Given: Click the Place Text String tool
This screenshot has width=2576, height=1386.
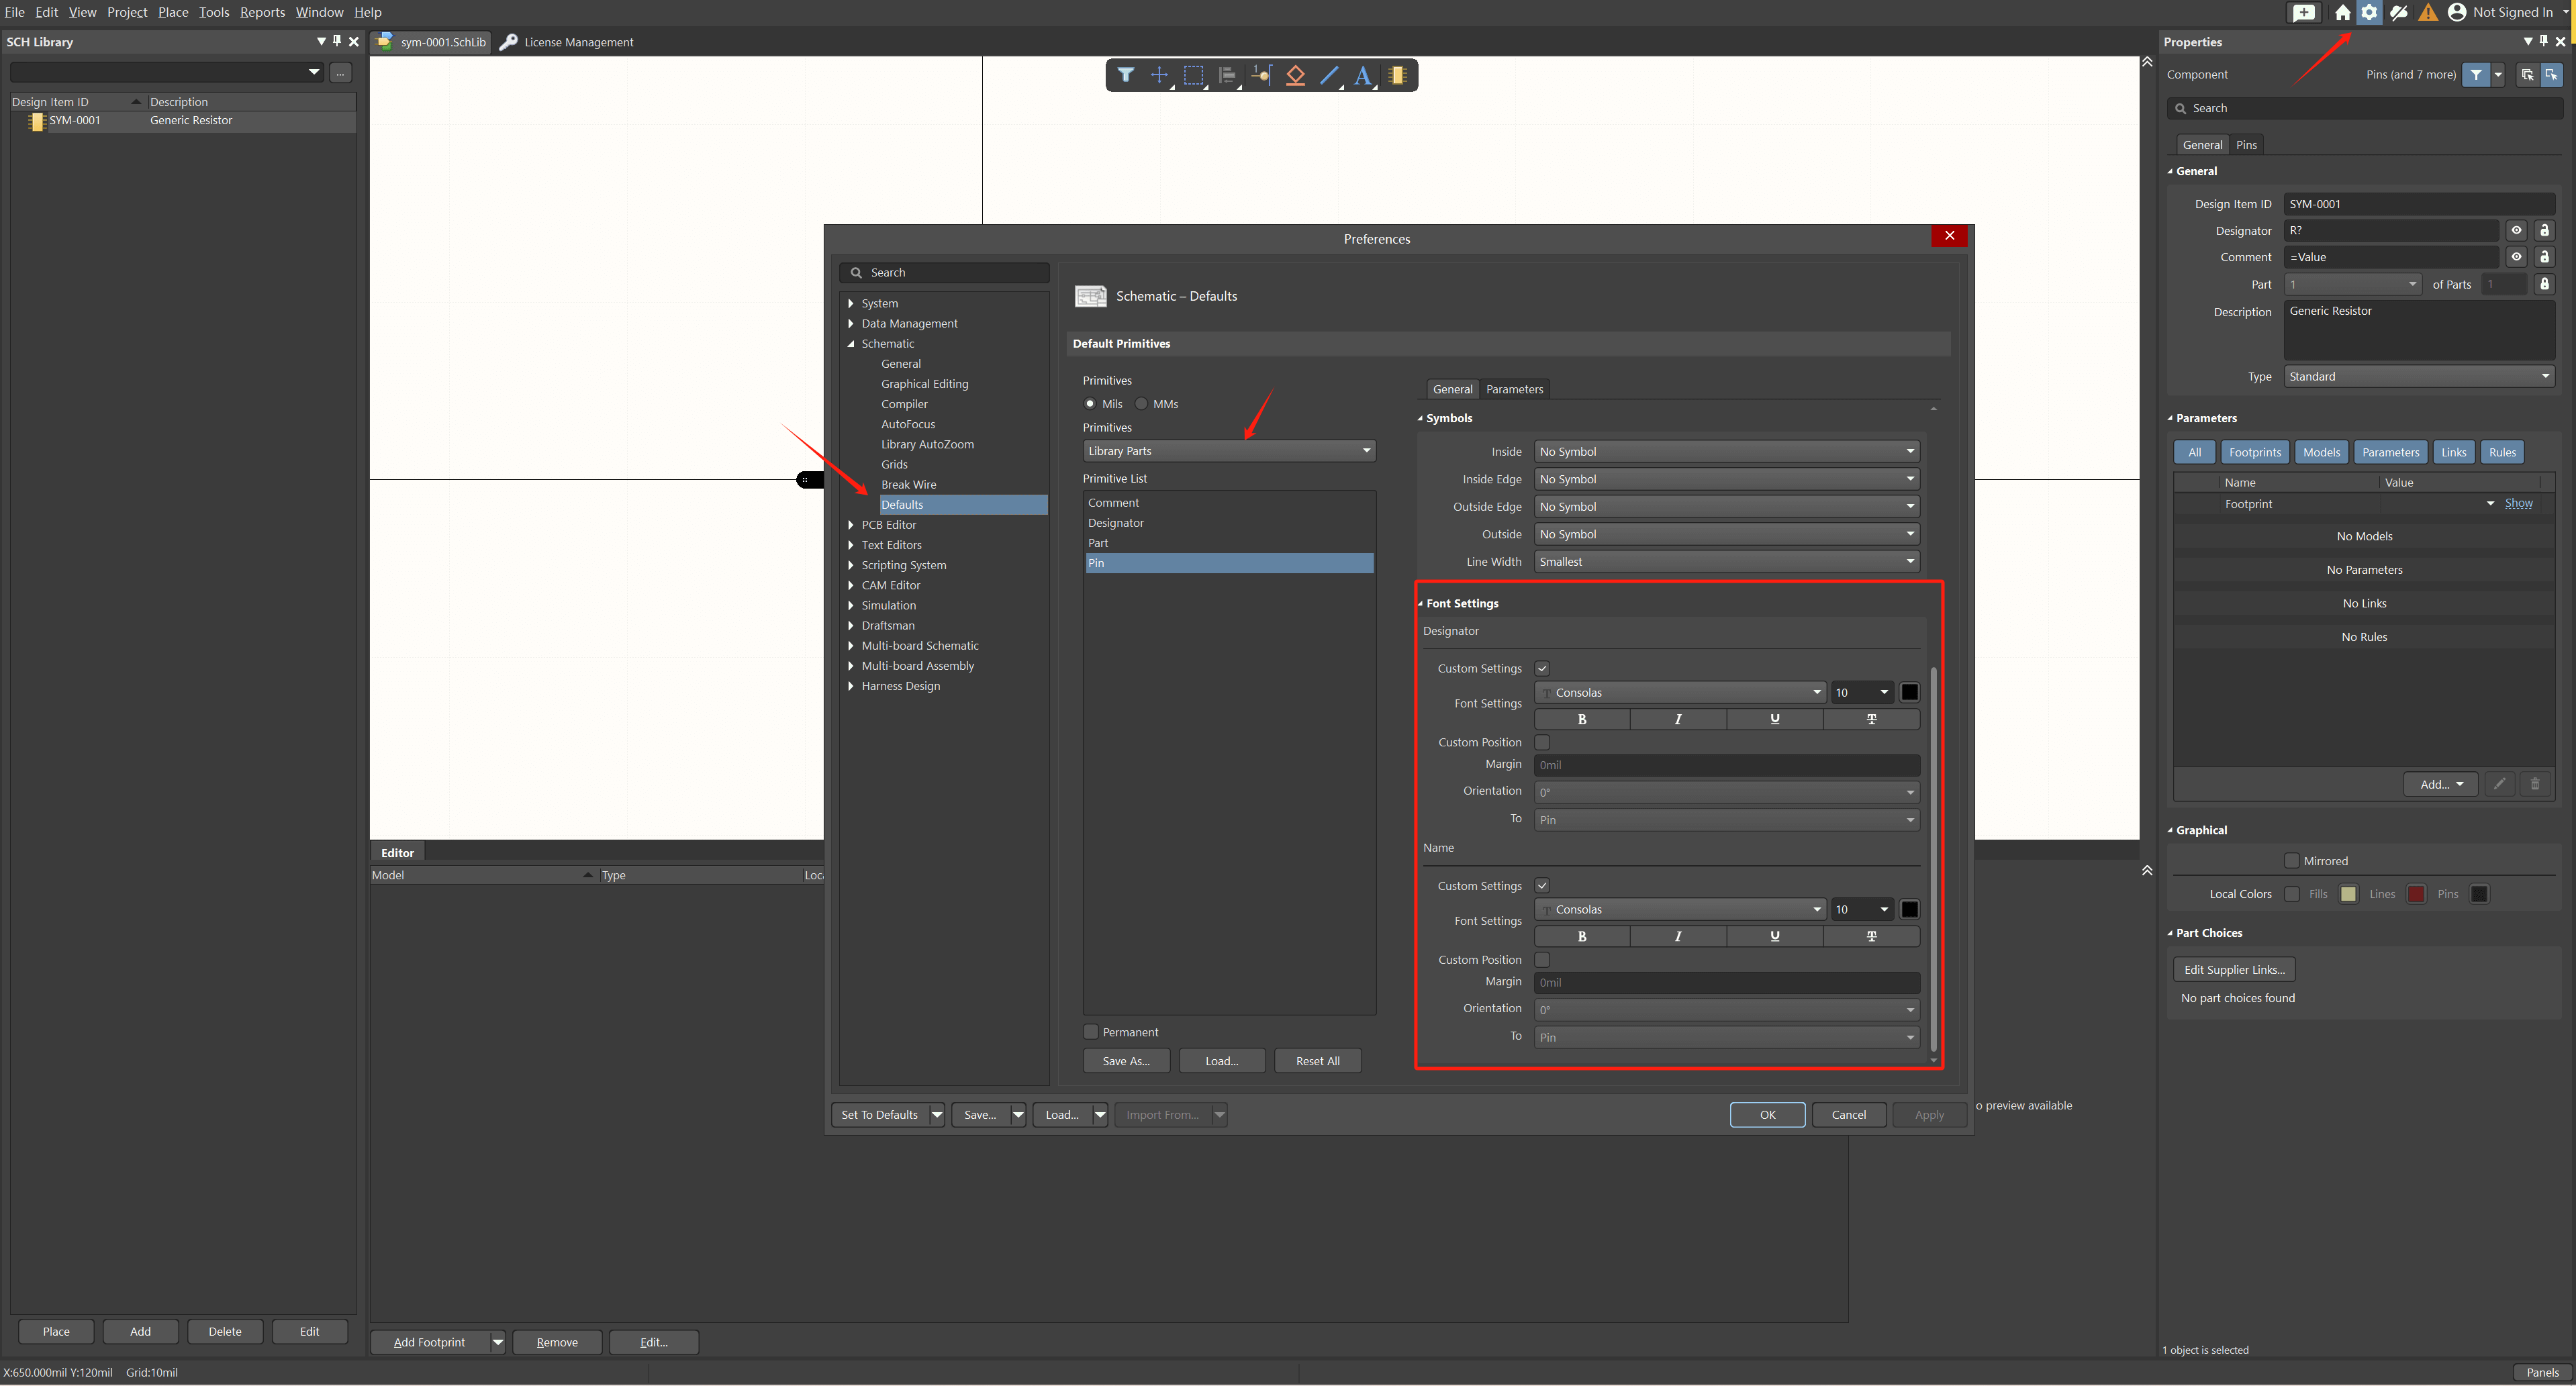Looking at the screenshot, I should [x=1362, y=75].
